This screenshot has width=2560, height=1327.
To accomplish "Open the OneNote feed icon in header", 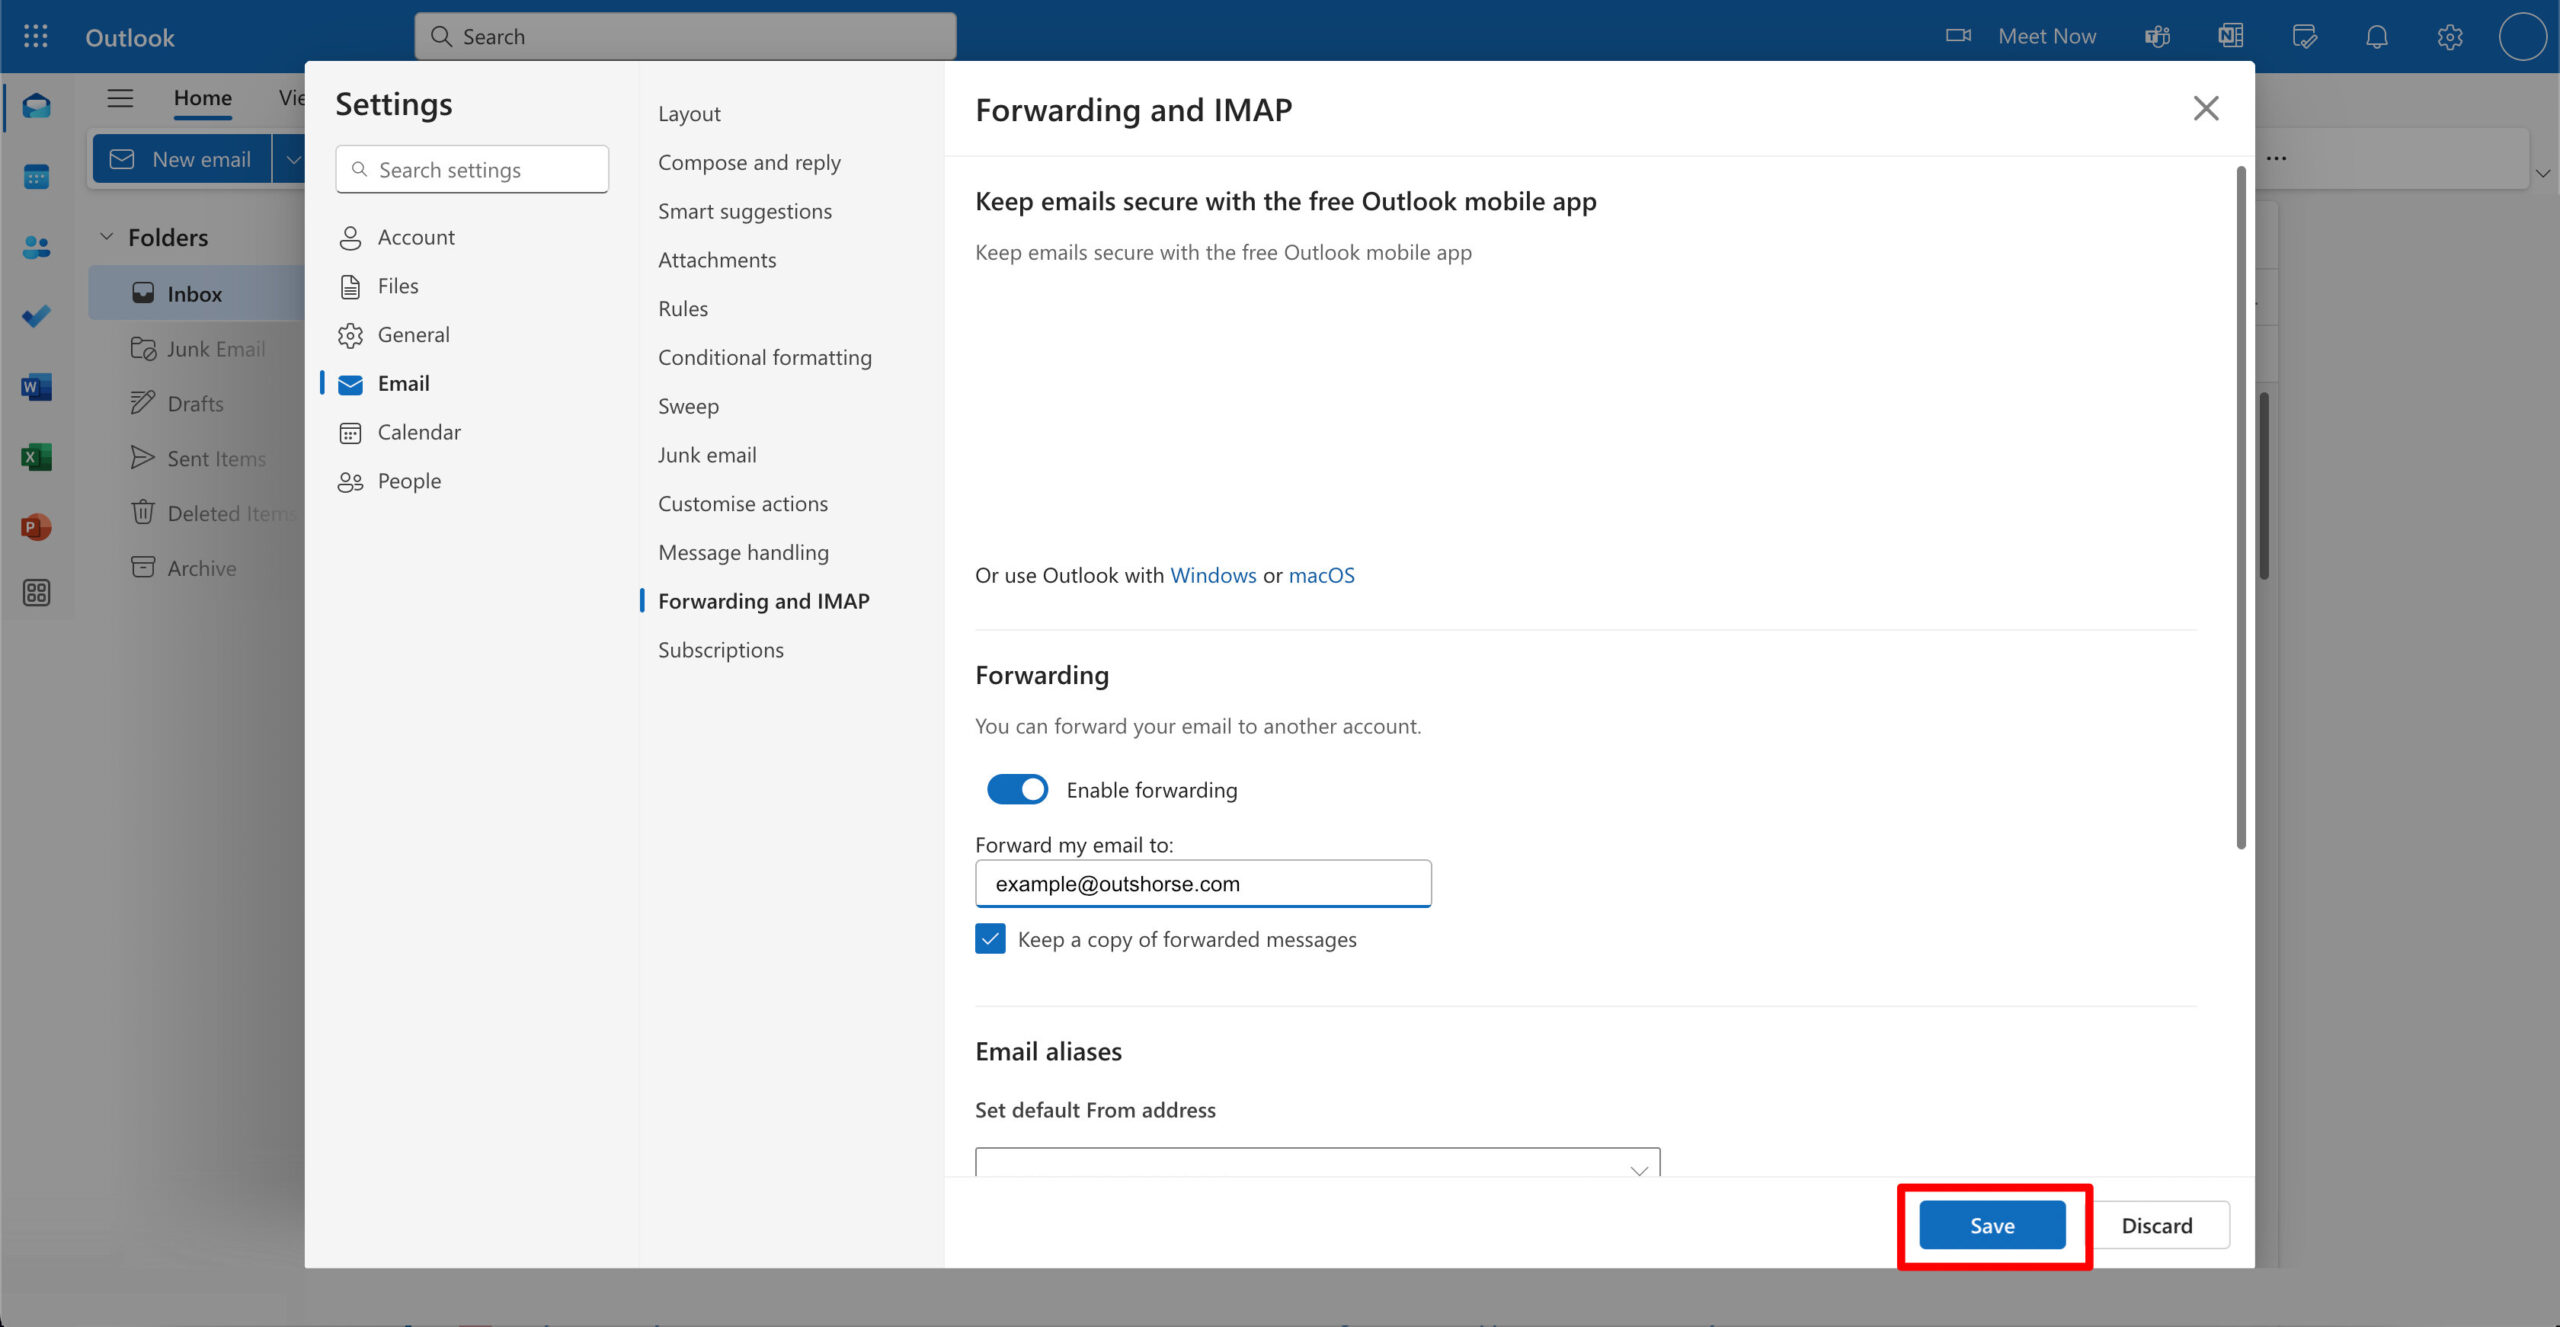I will [2231, 37].
